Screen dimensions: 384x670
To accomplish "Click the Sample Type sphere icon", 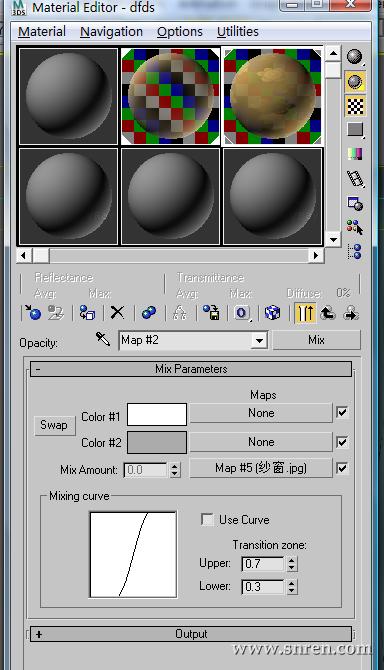I will click(355, 57).
